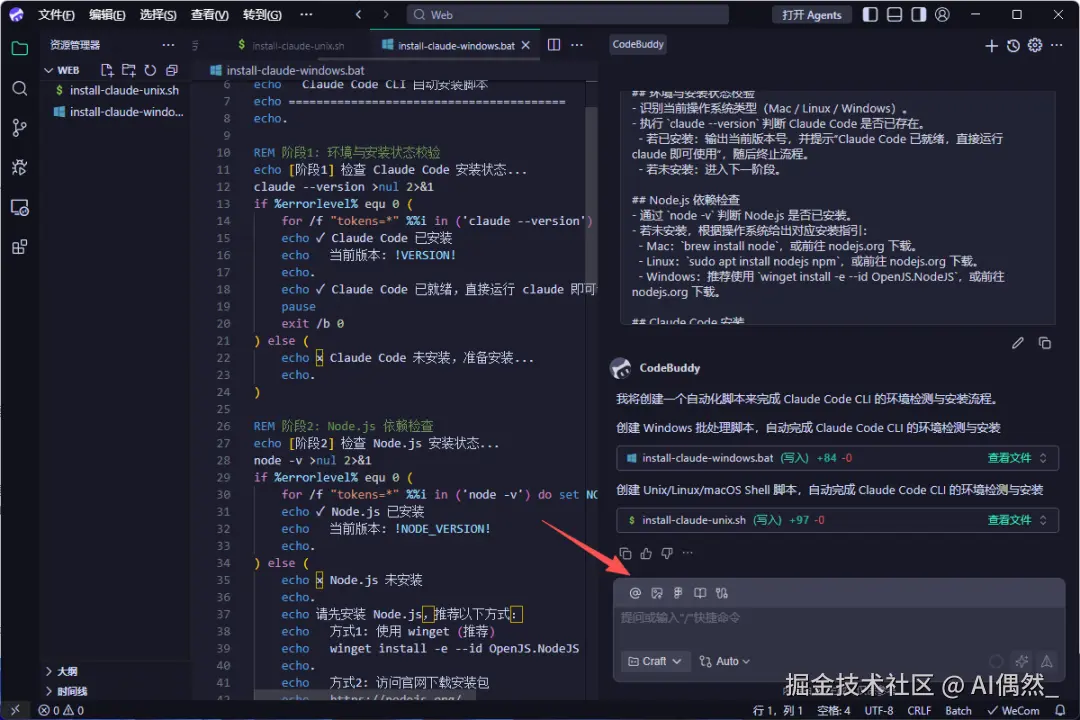Copy the prompt message above CodeBuddy reply
Screen dimensions: 1080x720
(1045, 343)
